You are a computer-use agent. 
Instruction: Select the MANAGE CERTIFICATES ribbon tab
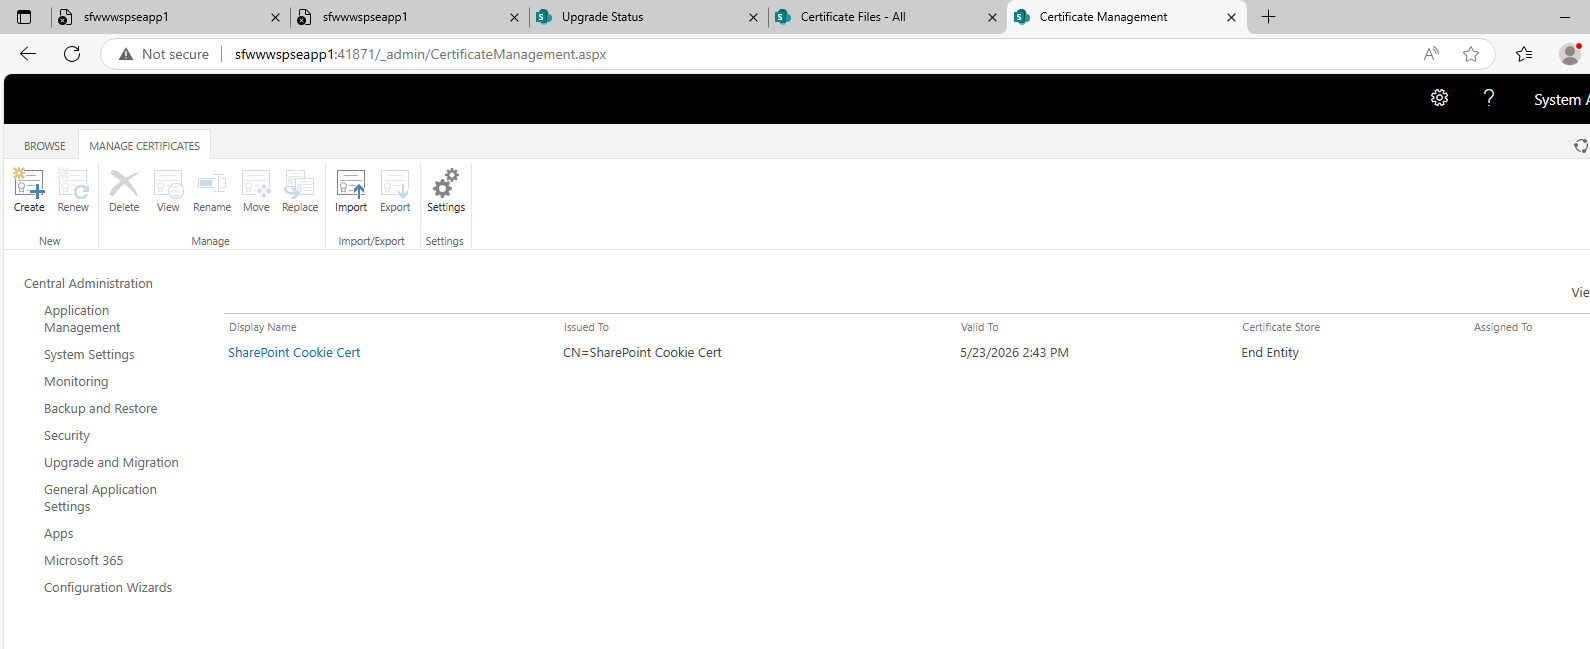pyautogui.click(x=145, y=146)
